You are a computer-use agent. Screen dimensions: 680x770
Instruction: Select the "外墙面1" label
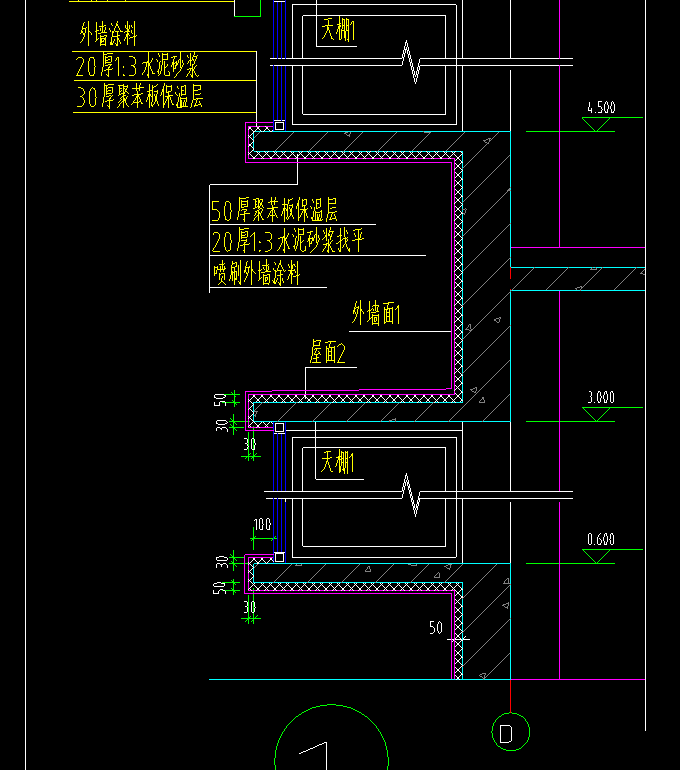(376, 313)
